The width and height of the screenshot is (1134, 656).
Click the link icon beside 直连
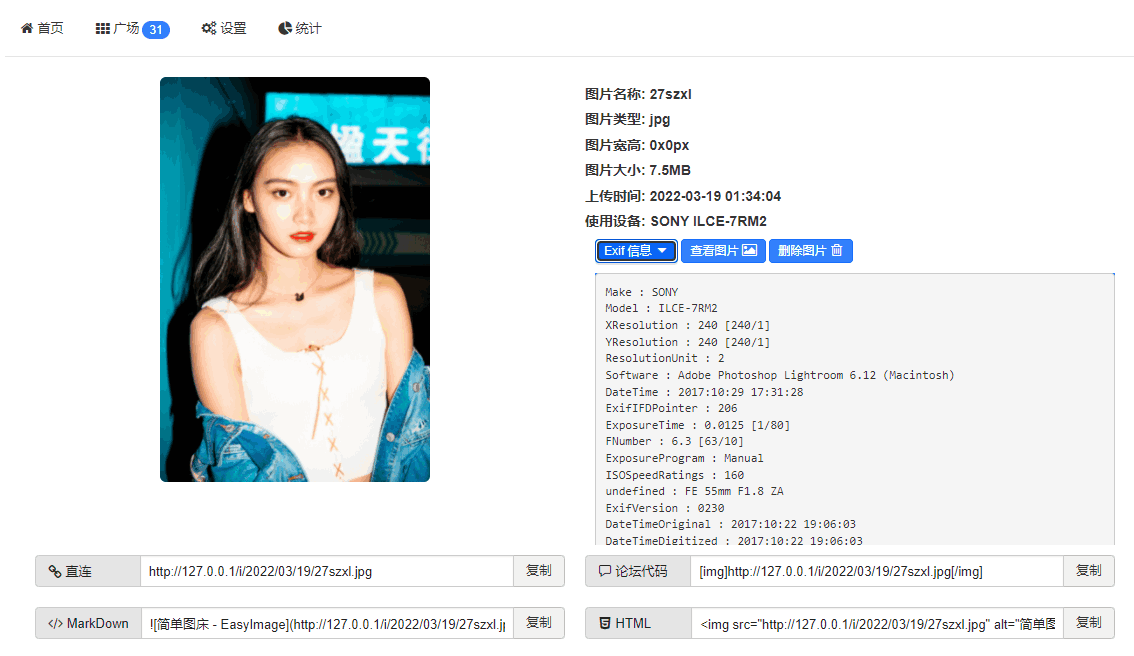click(55, 570)
